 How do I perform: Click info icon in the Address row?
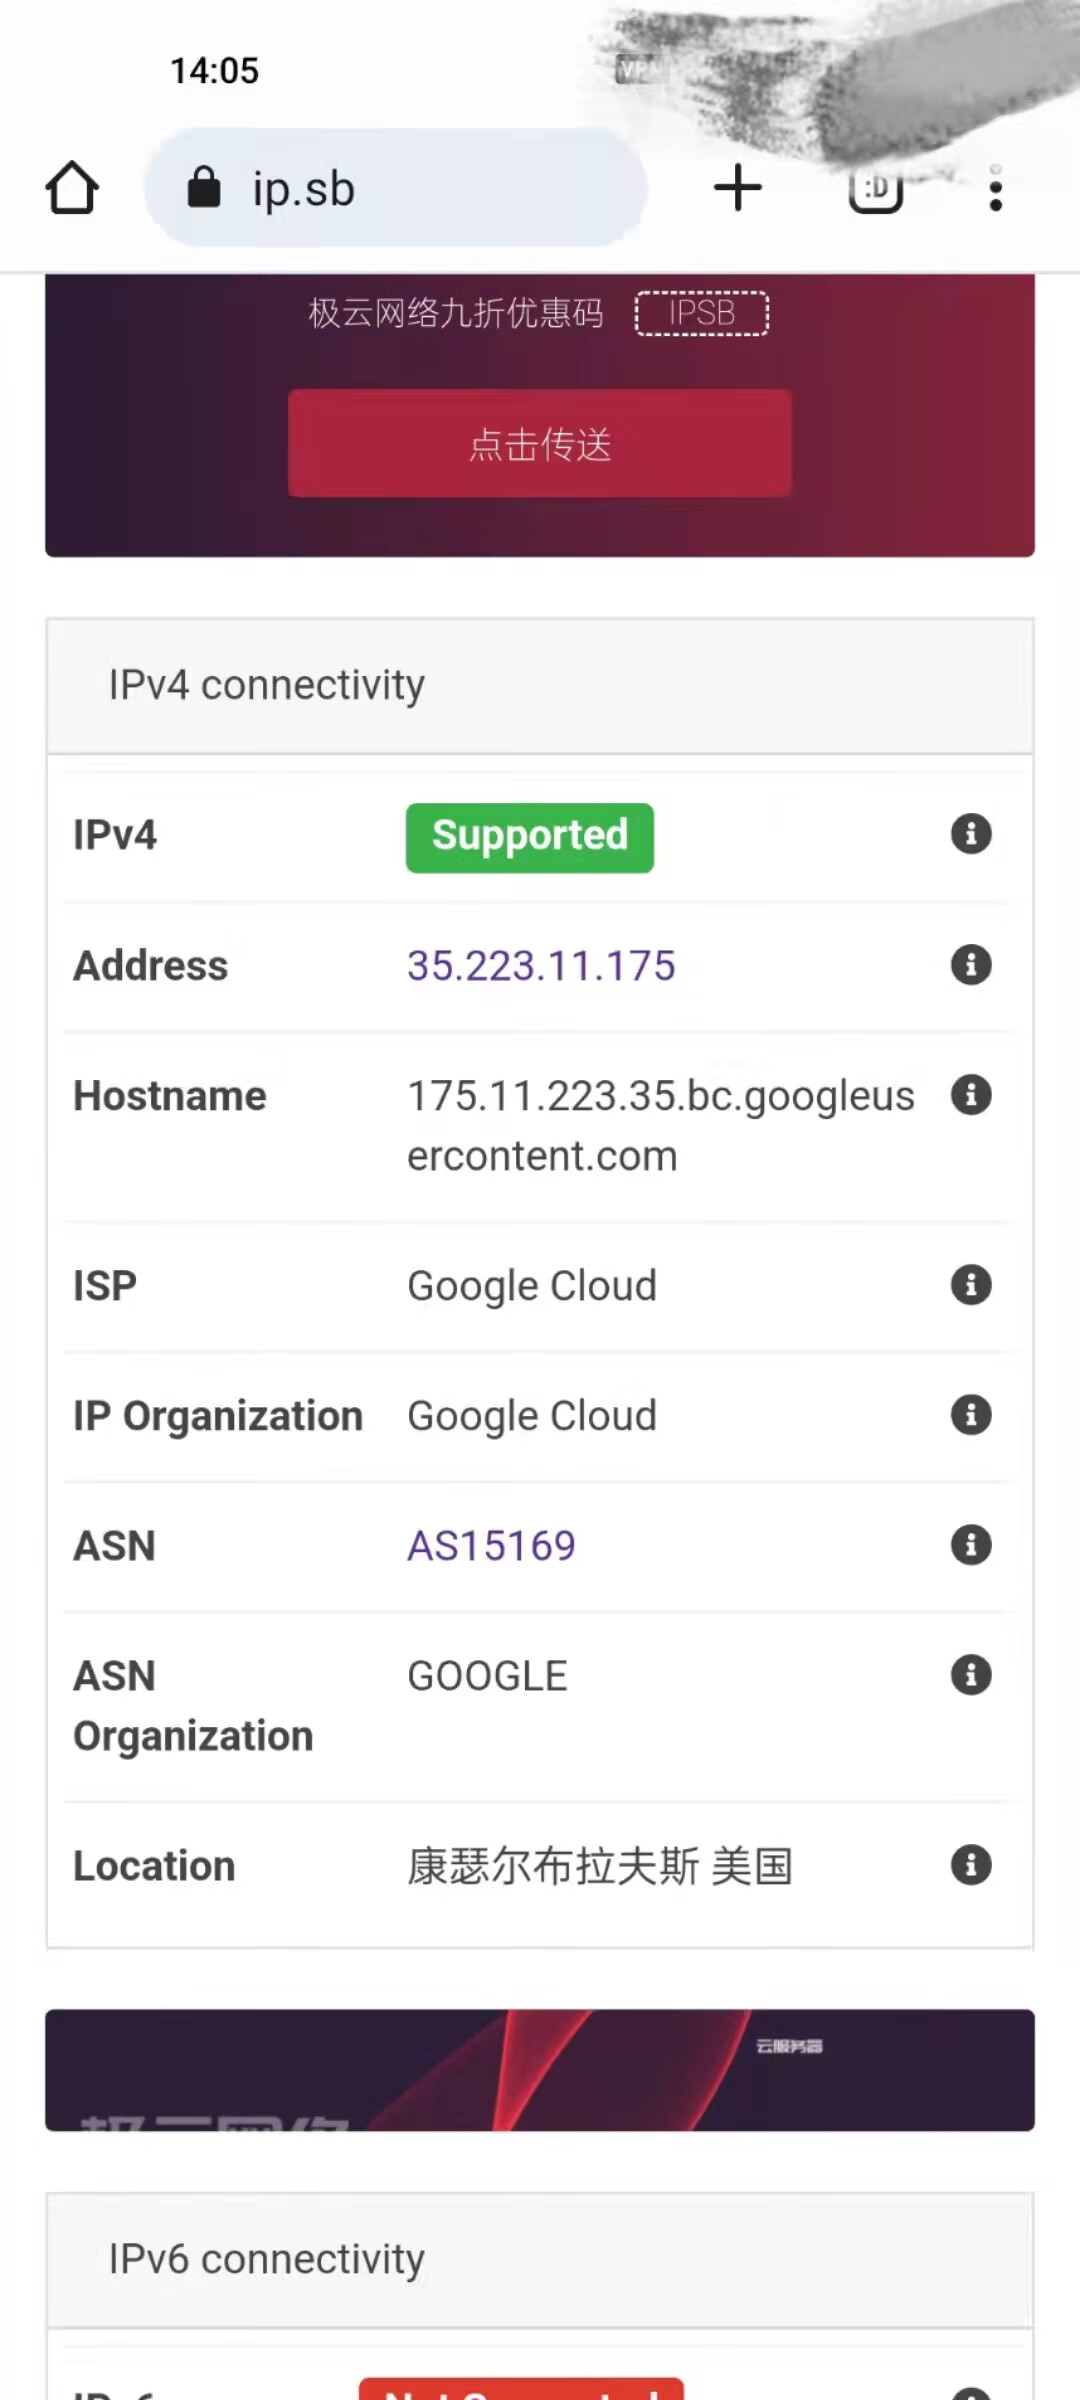971,965
